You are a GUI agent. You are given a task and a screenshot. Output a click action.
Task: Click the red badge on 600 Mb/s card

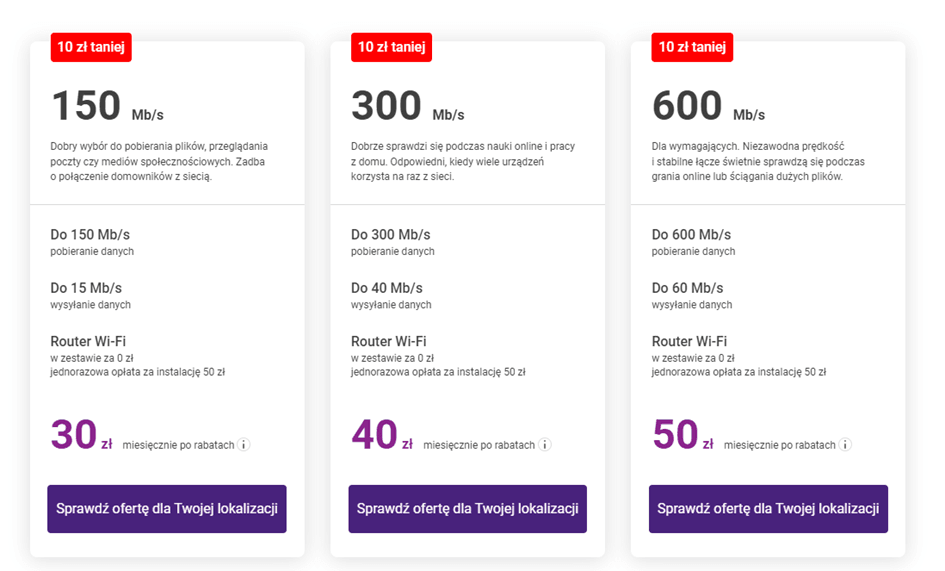coord(692,47)
